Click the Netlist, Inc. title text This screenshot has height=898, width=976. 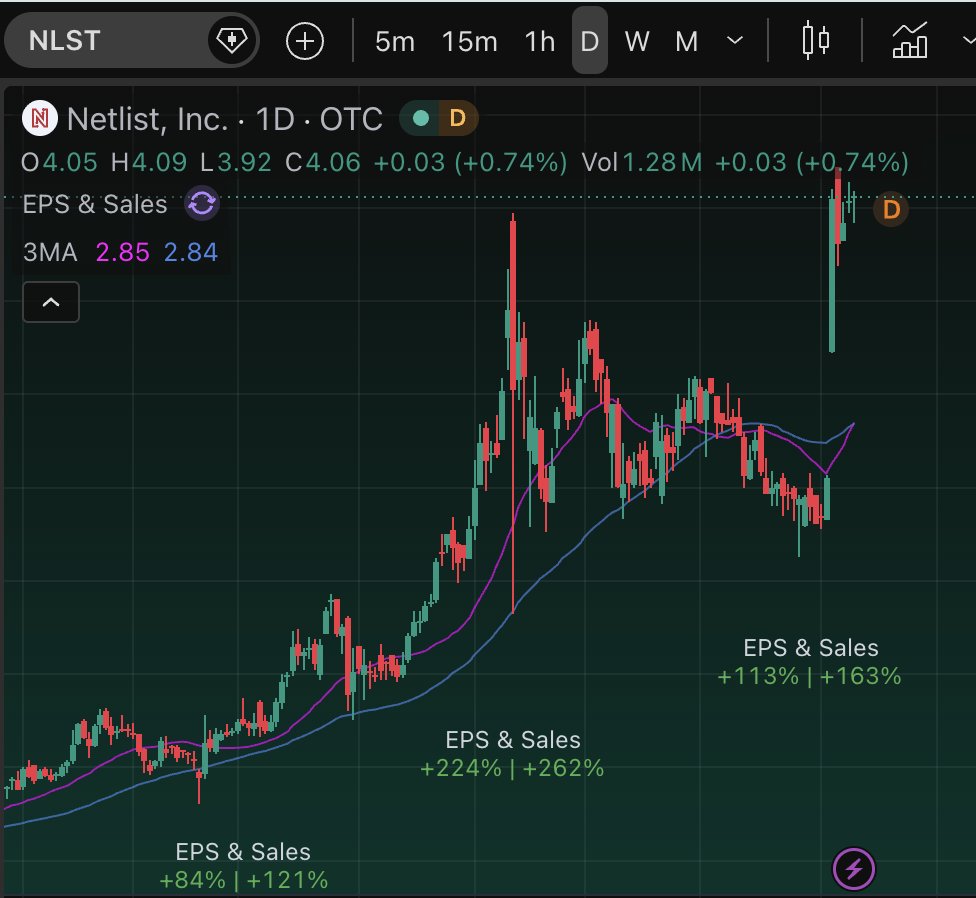click(148, 119)
